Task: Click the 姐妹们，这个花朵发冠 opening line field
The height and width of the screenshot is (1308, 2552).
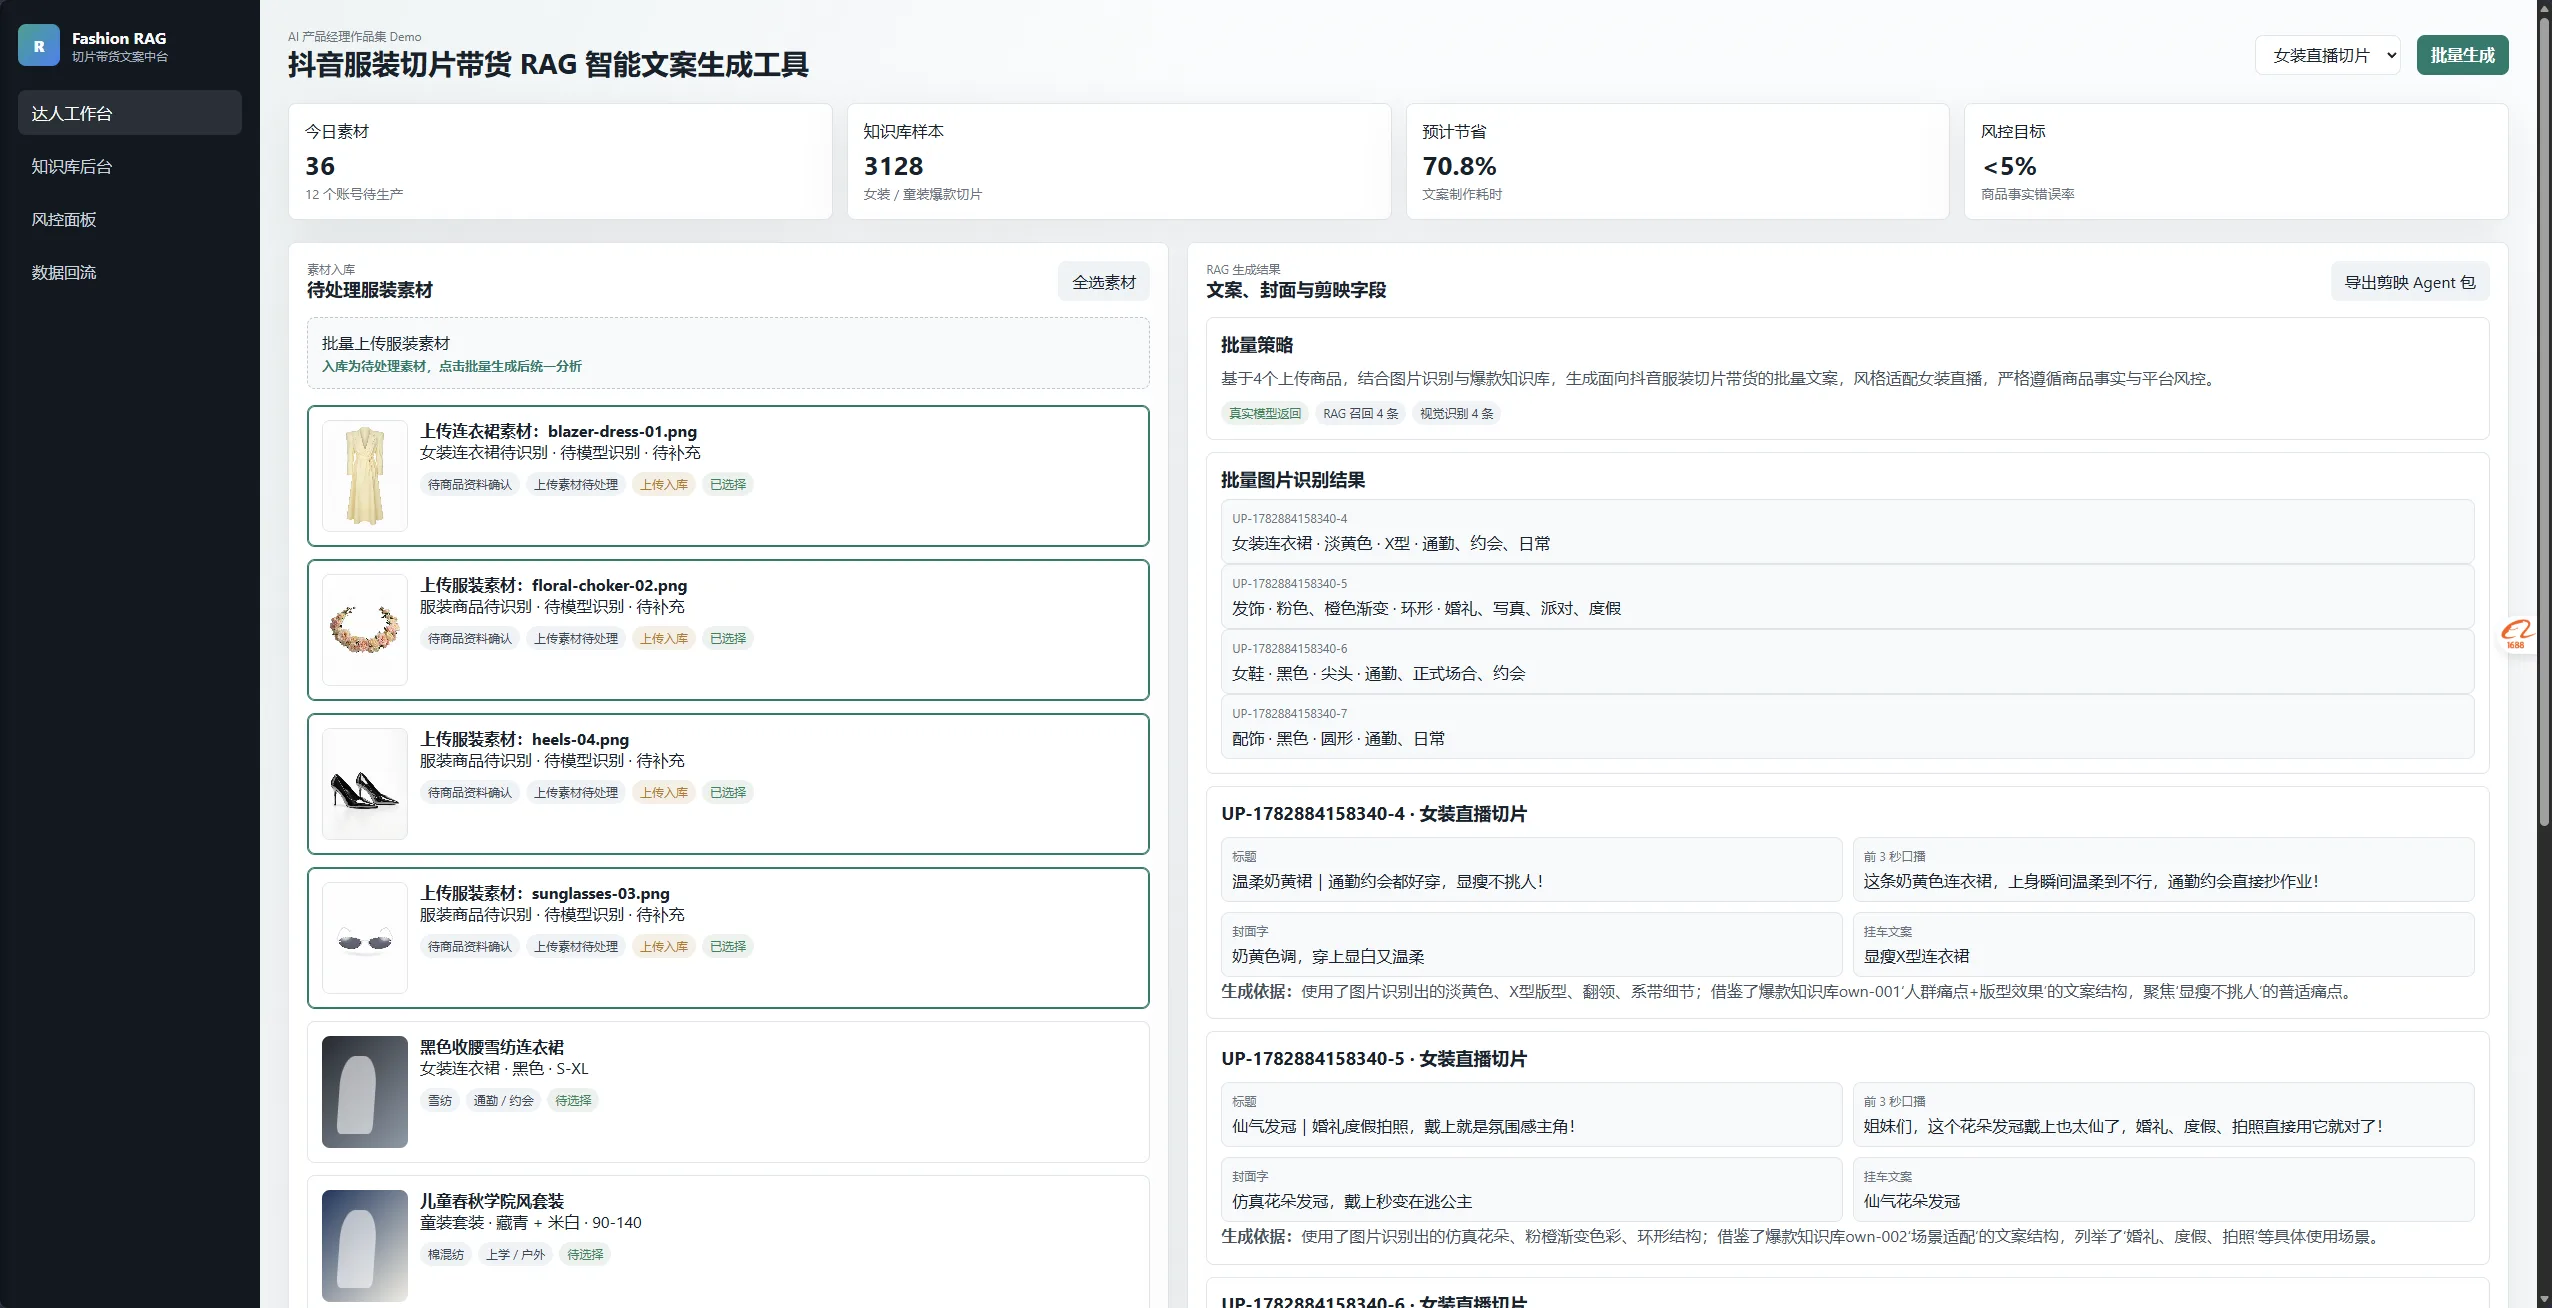Action: coord(2163,1115)
